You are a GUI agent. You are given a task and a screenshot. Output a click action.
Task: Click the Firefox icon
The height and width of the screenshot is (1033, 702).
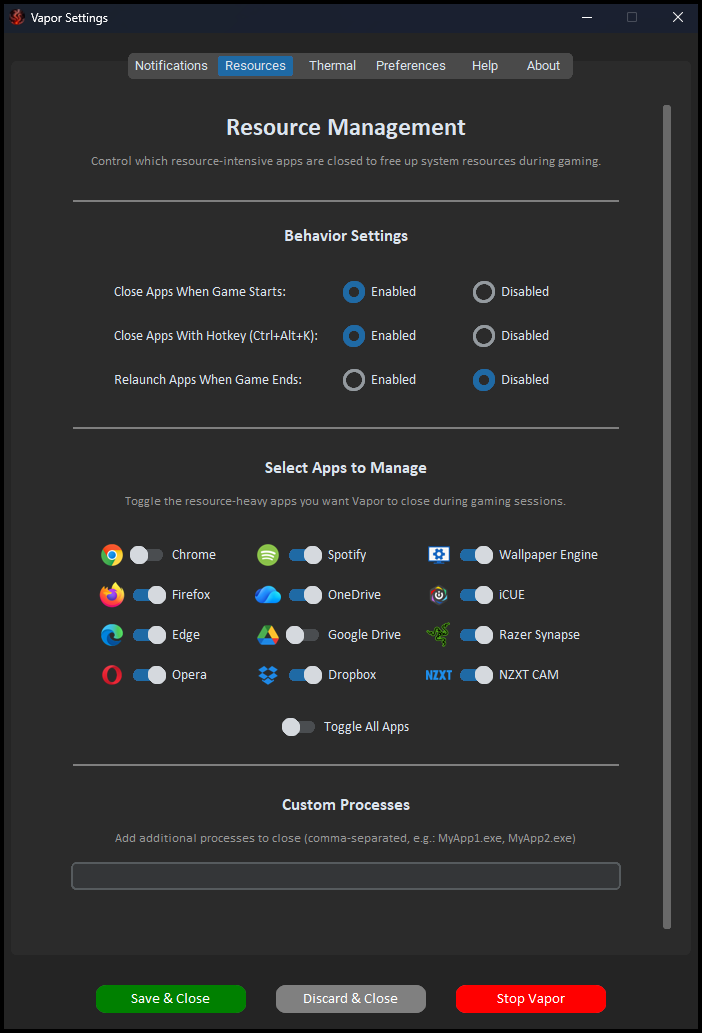[111, 594]
